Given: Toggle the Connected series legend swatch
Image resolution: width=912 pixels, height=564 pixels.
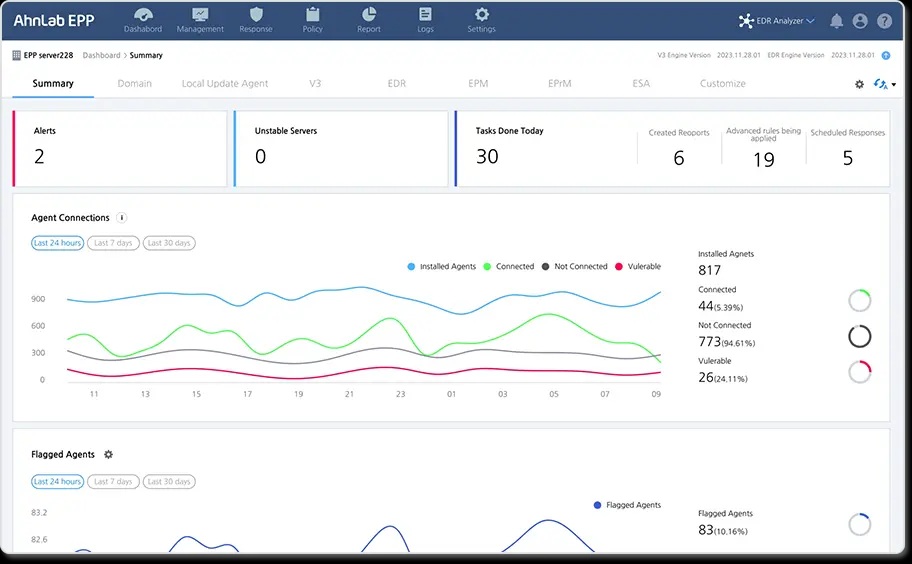Looking at the screenshot, I should point(487,266).
